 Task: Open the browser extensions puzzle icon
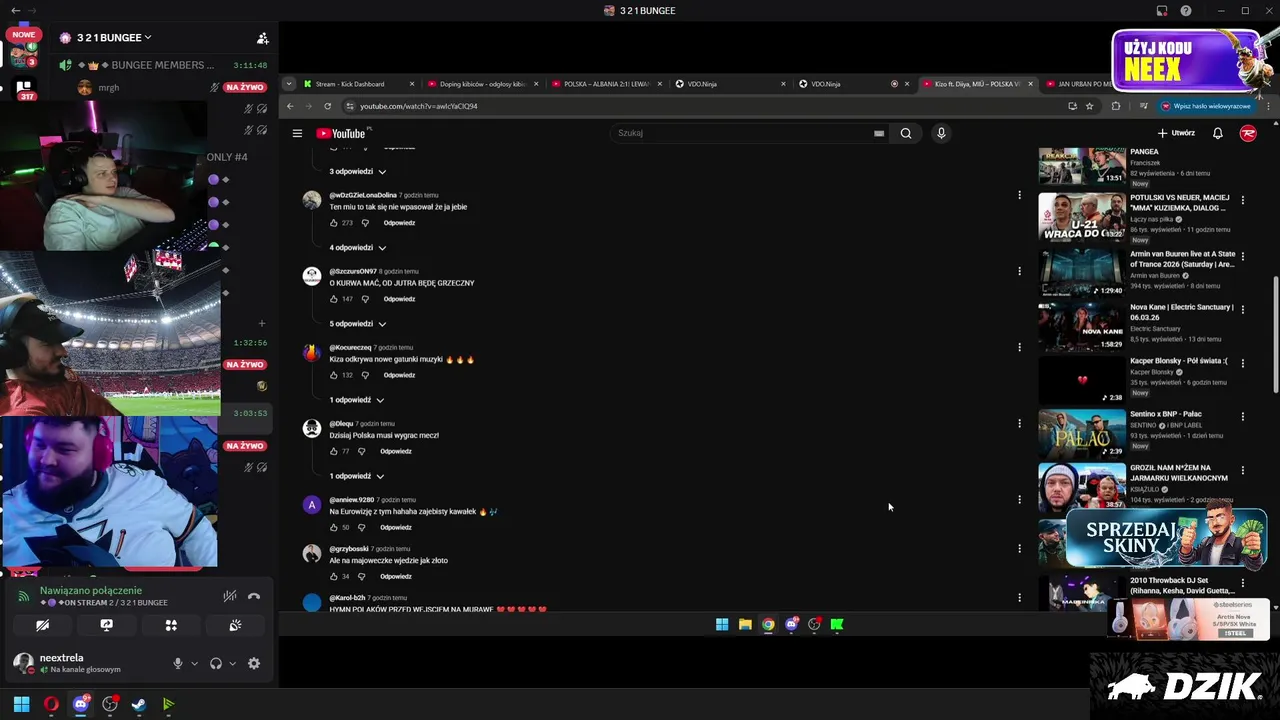click(x=1116, y=106)
